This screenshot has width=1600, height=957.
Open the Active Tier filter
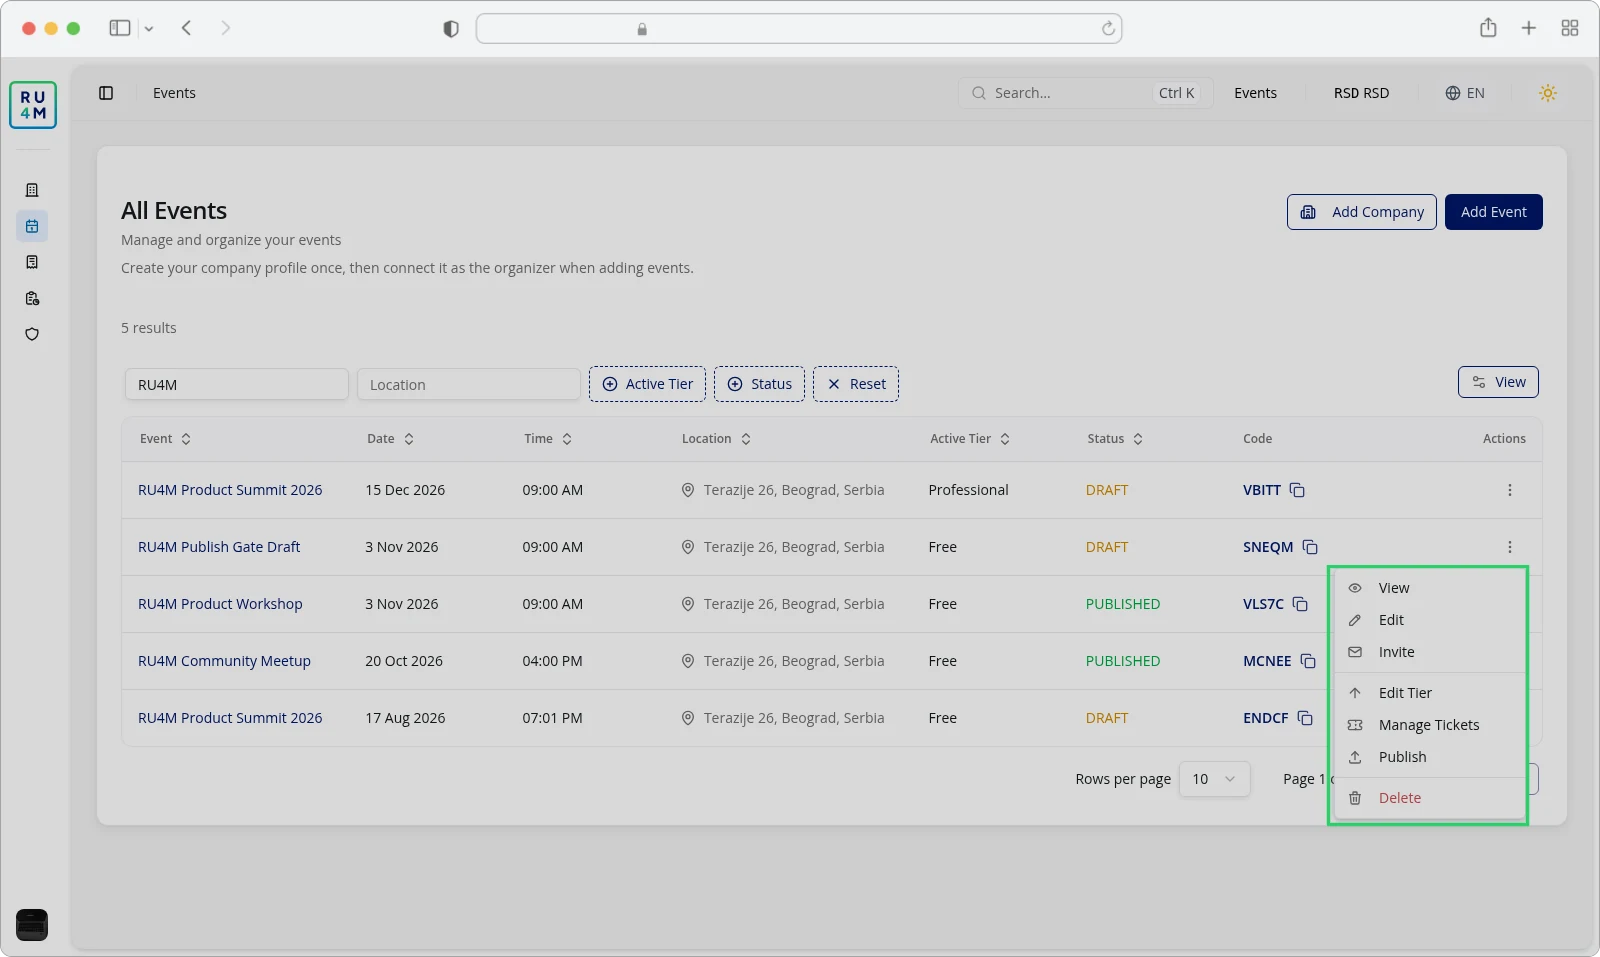(647, 384)
